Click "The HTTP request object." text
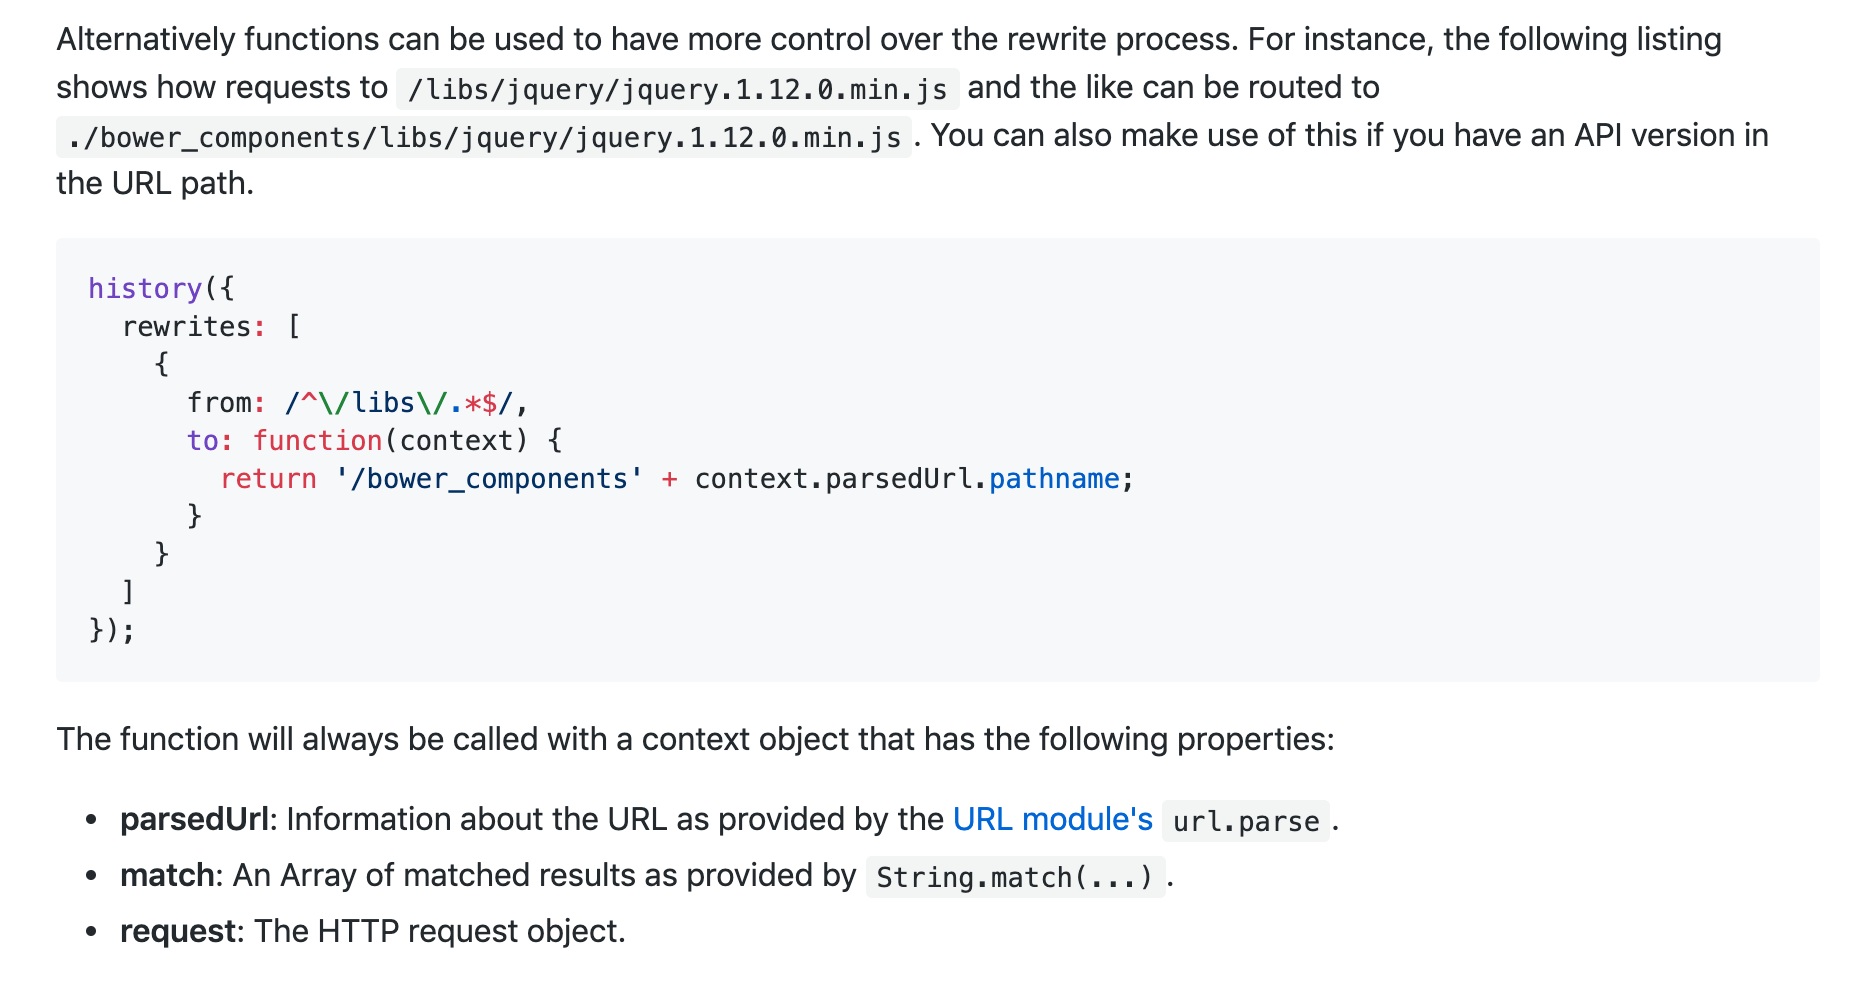Screen dimensions: 1876x994 tap(439, 932)
